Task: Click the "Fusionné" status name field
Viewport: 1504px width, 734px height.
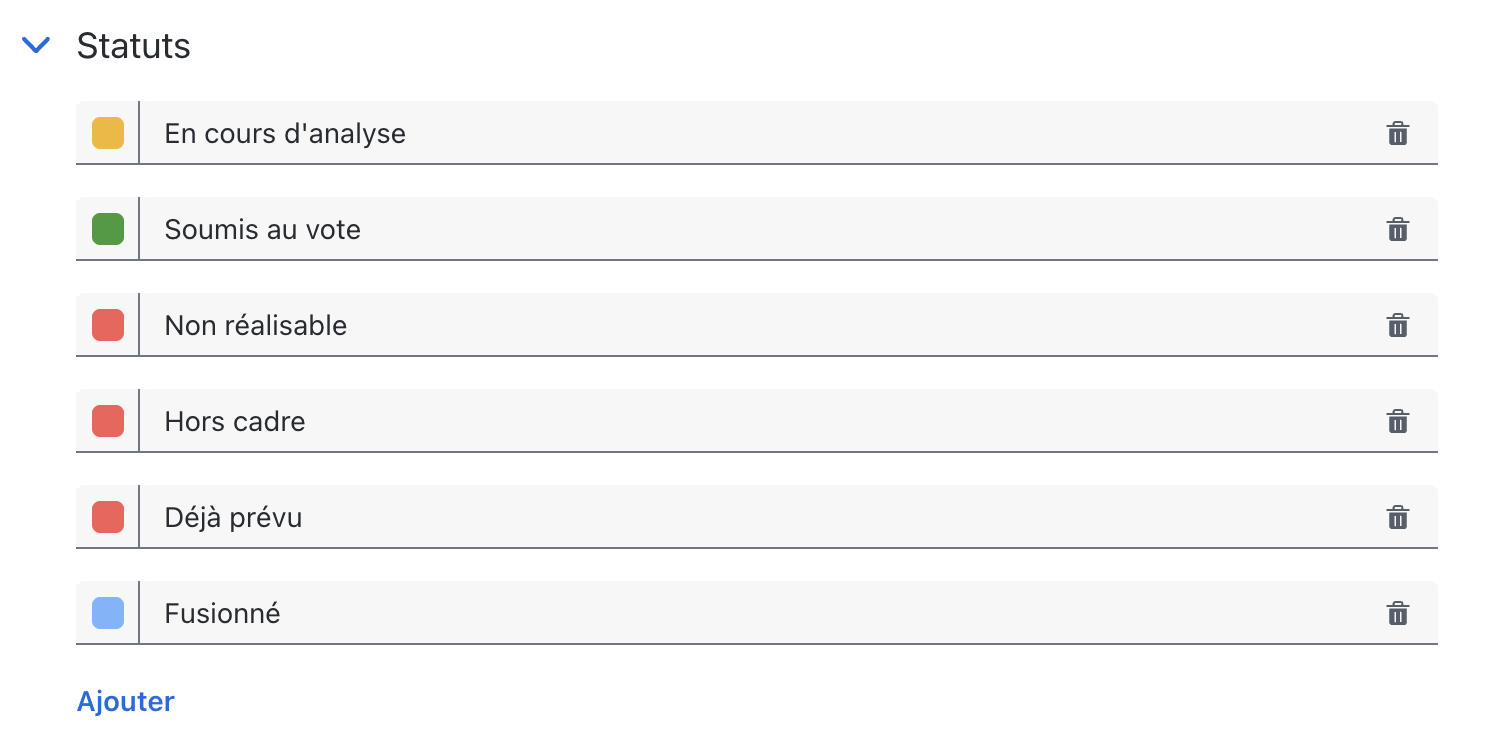Action: (x=755, y=613)
